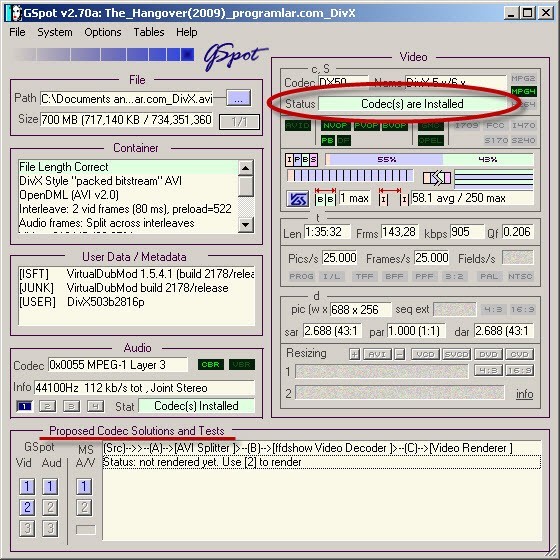
Task: Click the PFF indicator
Action: [424, 276]
